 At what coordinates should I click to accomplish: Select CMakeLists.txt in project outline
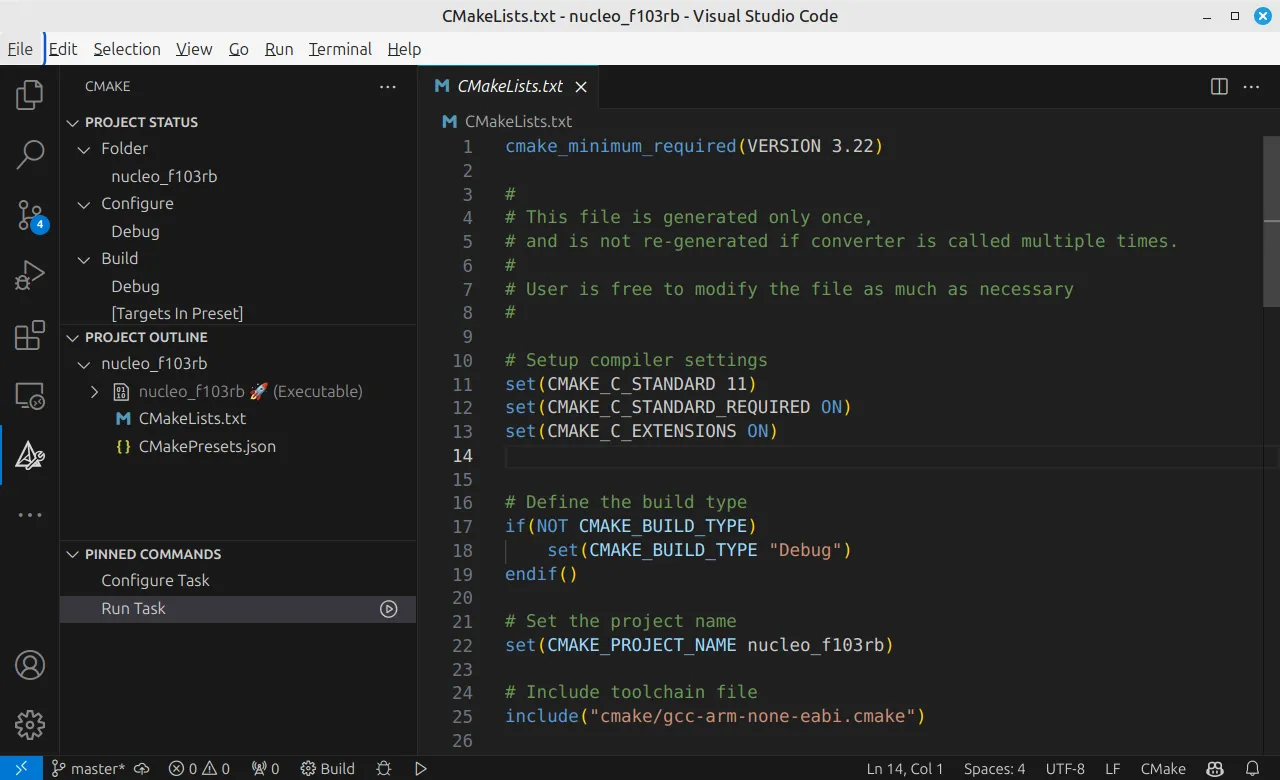click(x=192, y=419)
